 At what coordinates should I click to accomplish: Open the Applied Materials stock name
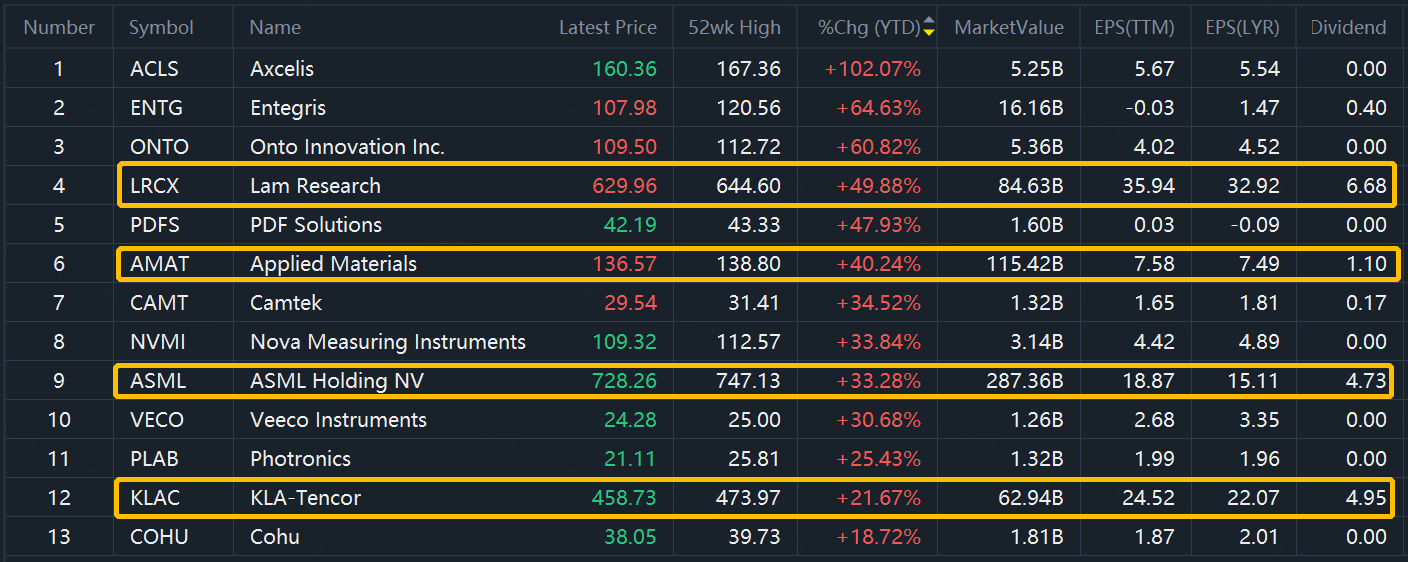click(x=333, y=264)
